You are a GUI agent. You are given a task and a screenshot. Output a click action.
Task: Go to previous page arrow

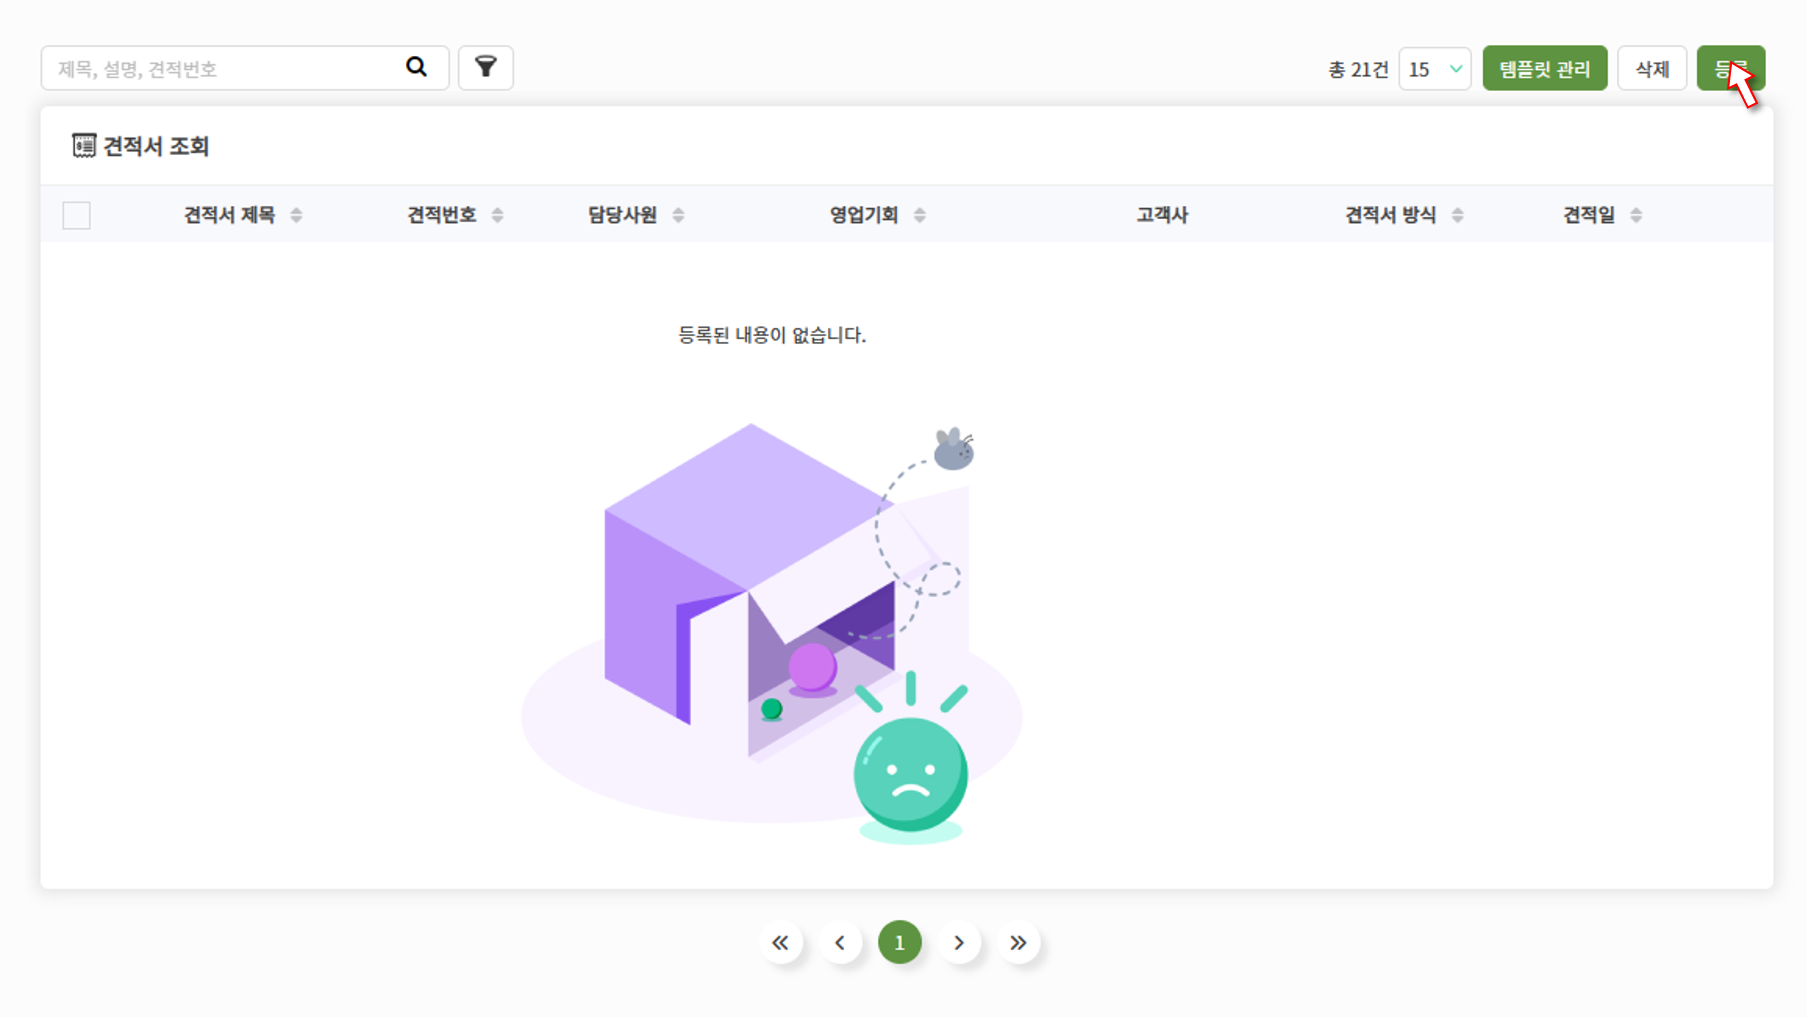pyautogui.click(x=840, y=942)
